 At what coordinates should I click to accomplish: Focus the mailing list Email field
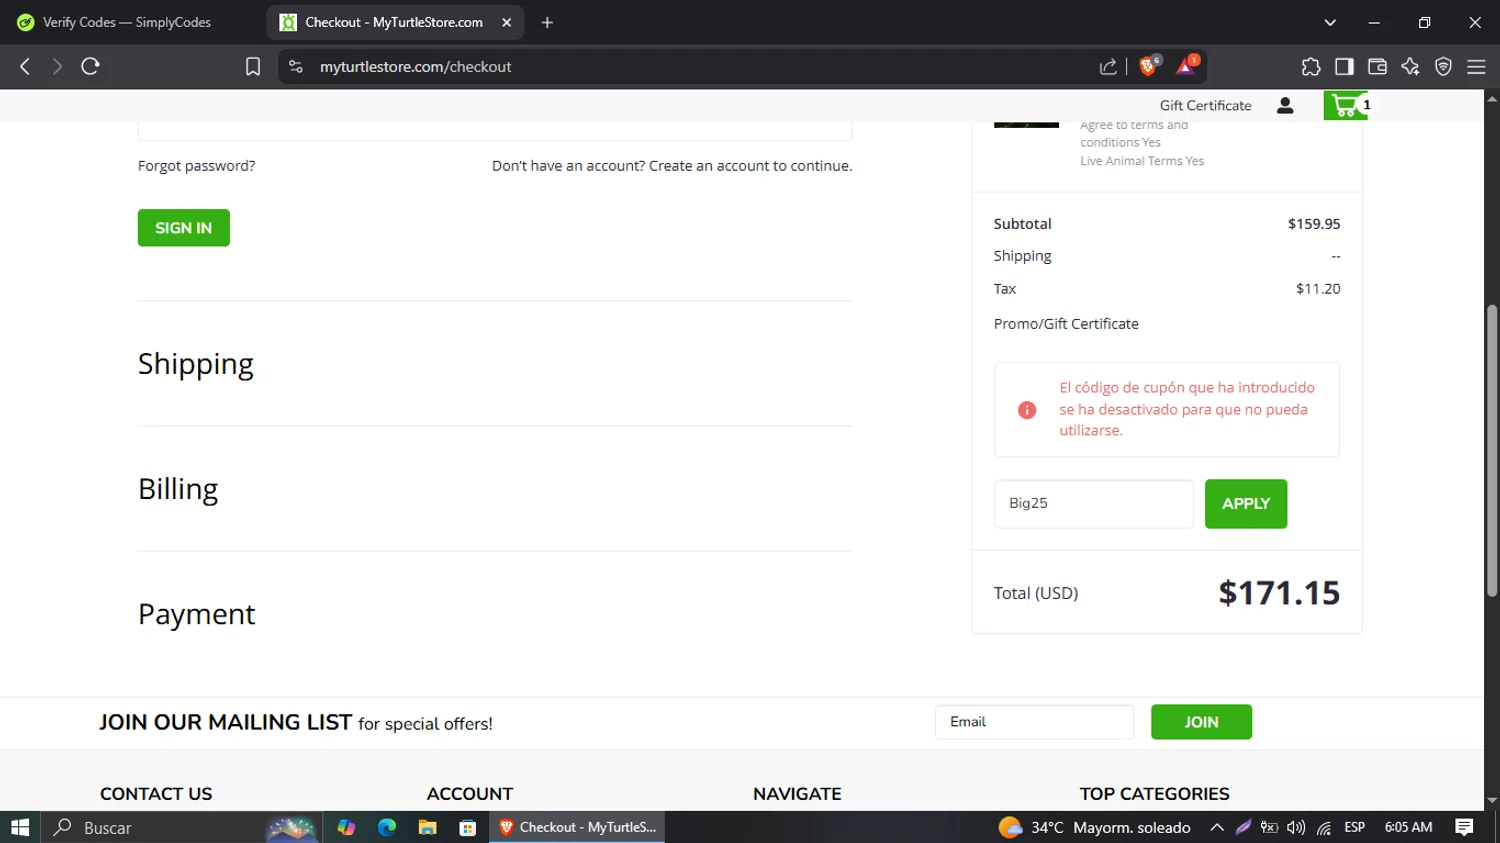point(1035,722)
